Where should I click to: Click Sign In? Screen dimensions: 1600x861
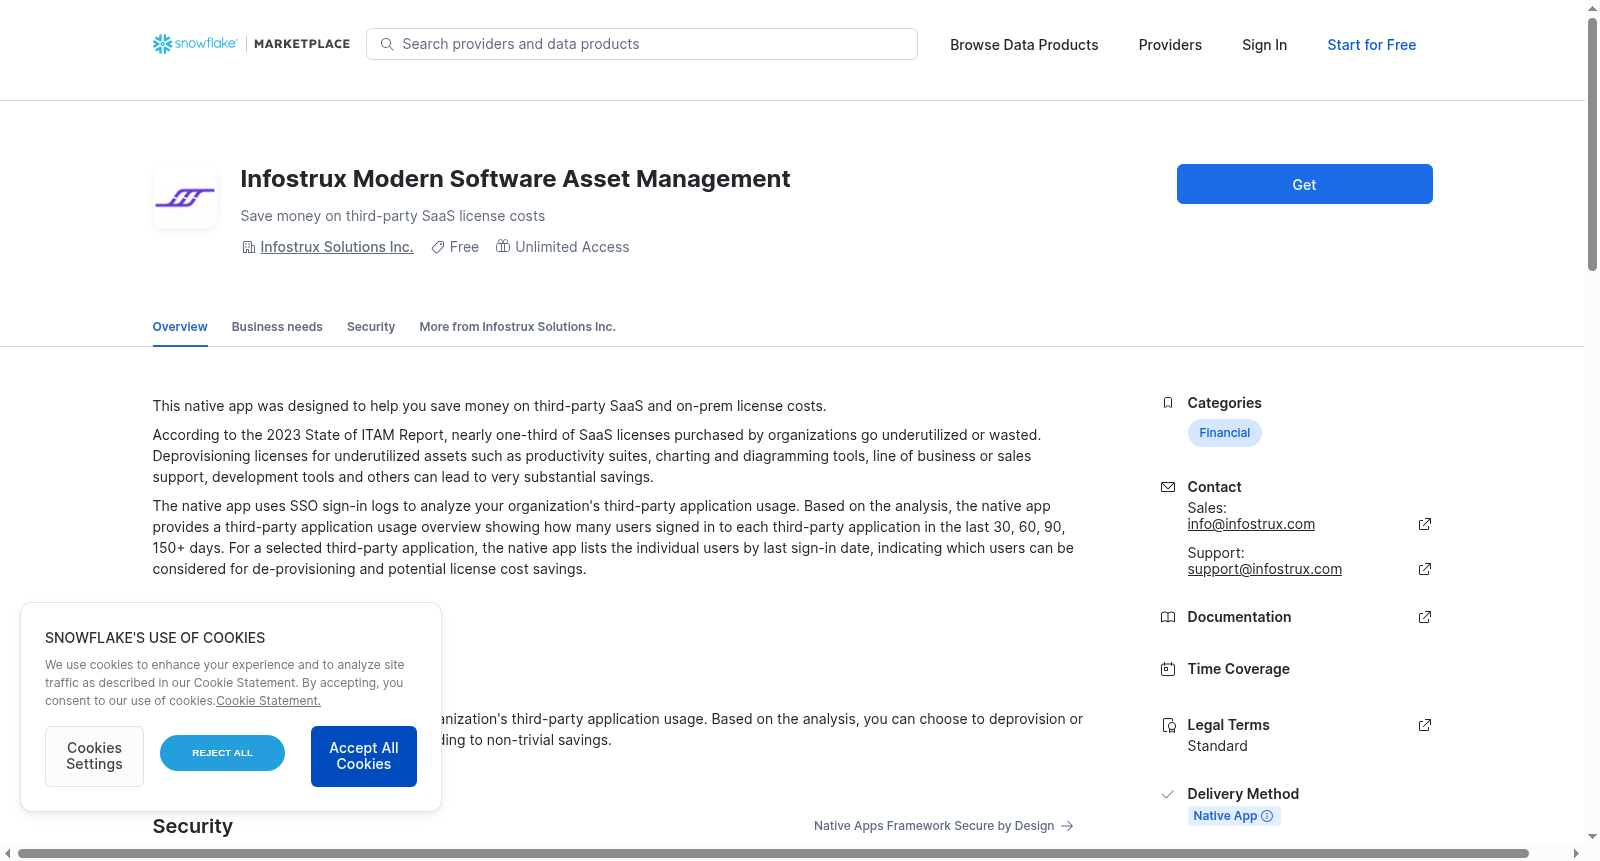pyautogui.click(x=1264, y=45)
